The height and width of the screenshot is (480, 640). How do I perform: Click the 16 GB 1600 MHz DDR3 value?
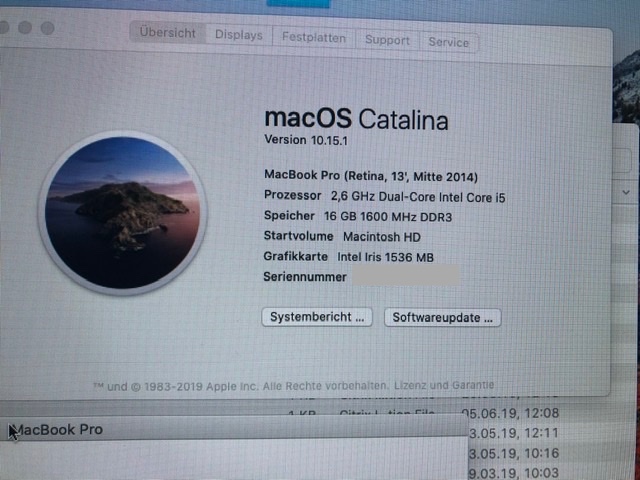coord(388,217)
